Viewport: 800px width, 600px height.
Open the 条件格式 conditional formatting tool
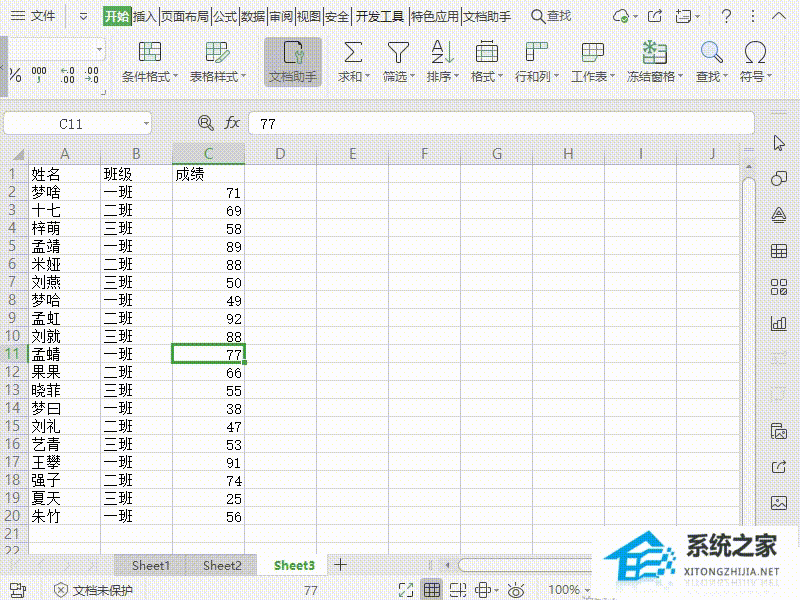coord(149,62)
